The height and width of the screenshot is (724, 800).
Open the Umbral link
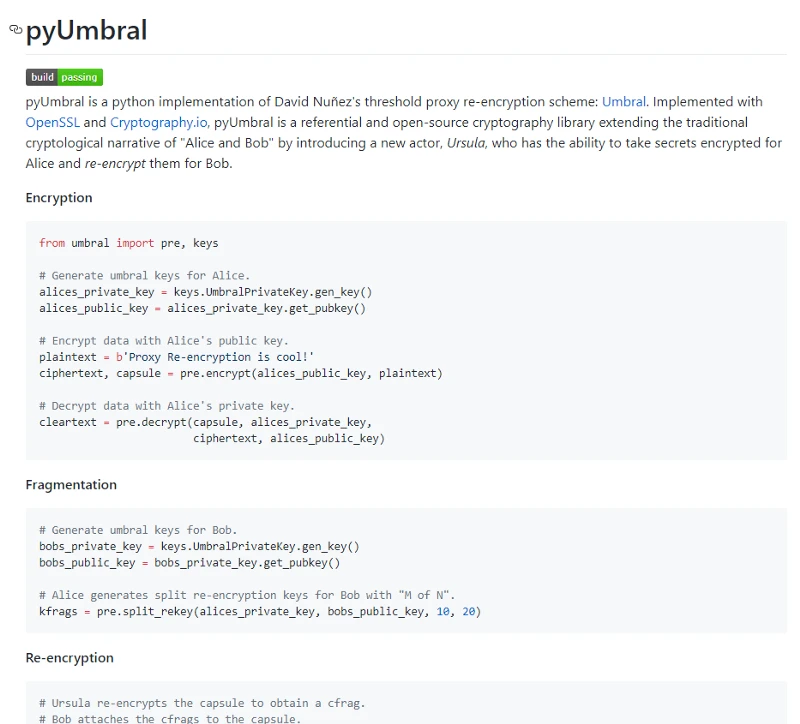(623, 102)
